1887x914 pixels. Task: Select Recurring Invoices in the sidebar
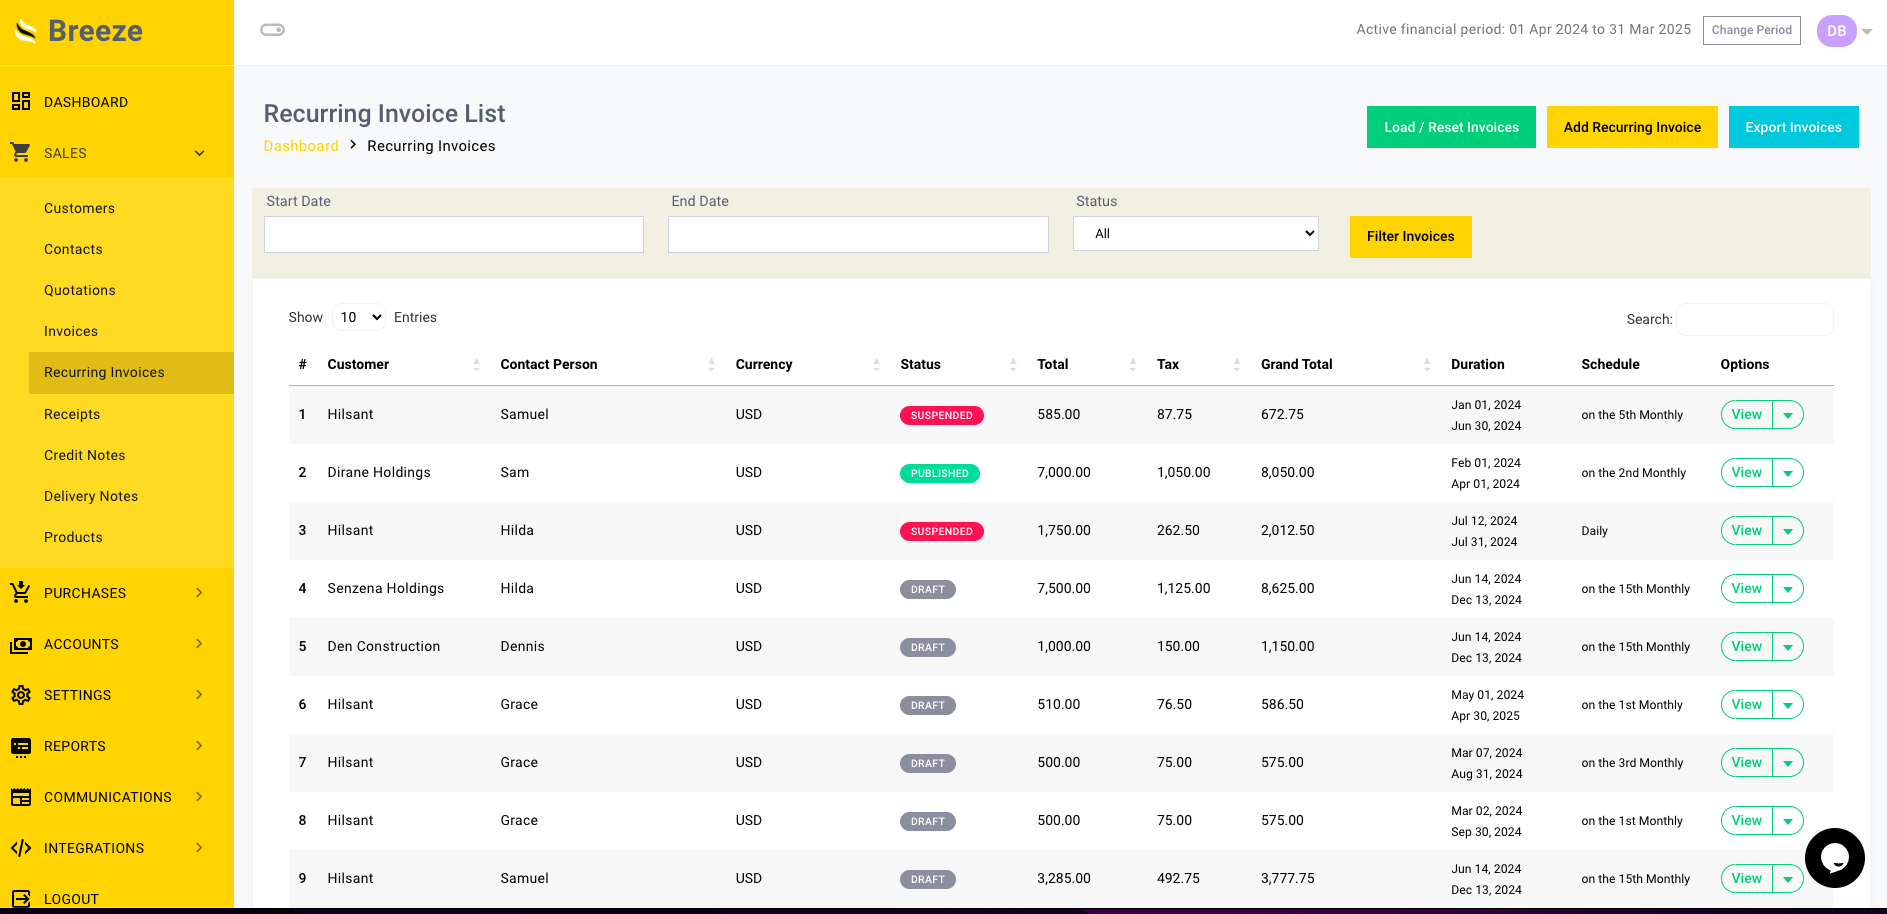[104, 372]
